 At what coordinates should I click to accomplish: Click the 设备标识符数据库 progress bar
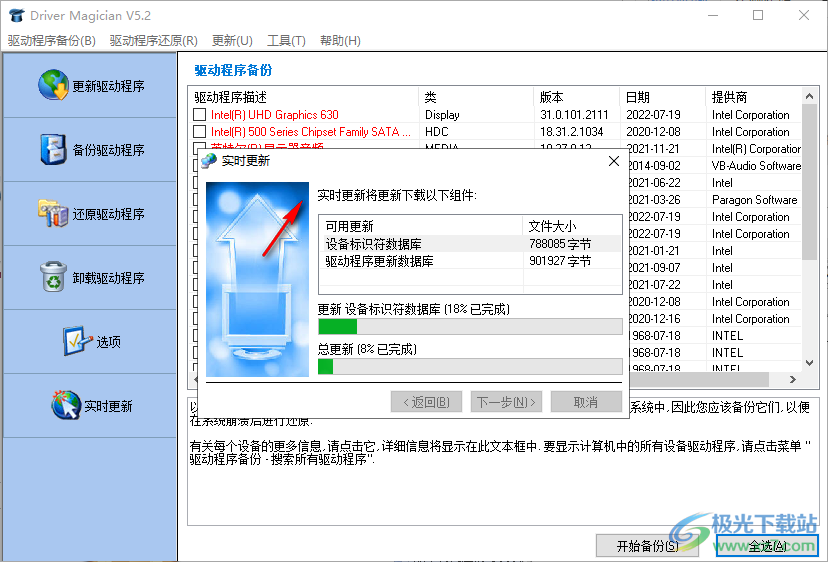470,326
